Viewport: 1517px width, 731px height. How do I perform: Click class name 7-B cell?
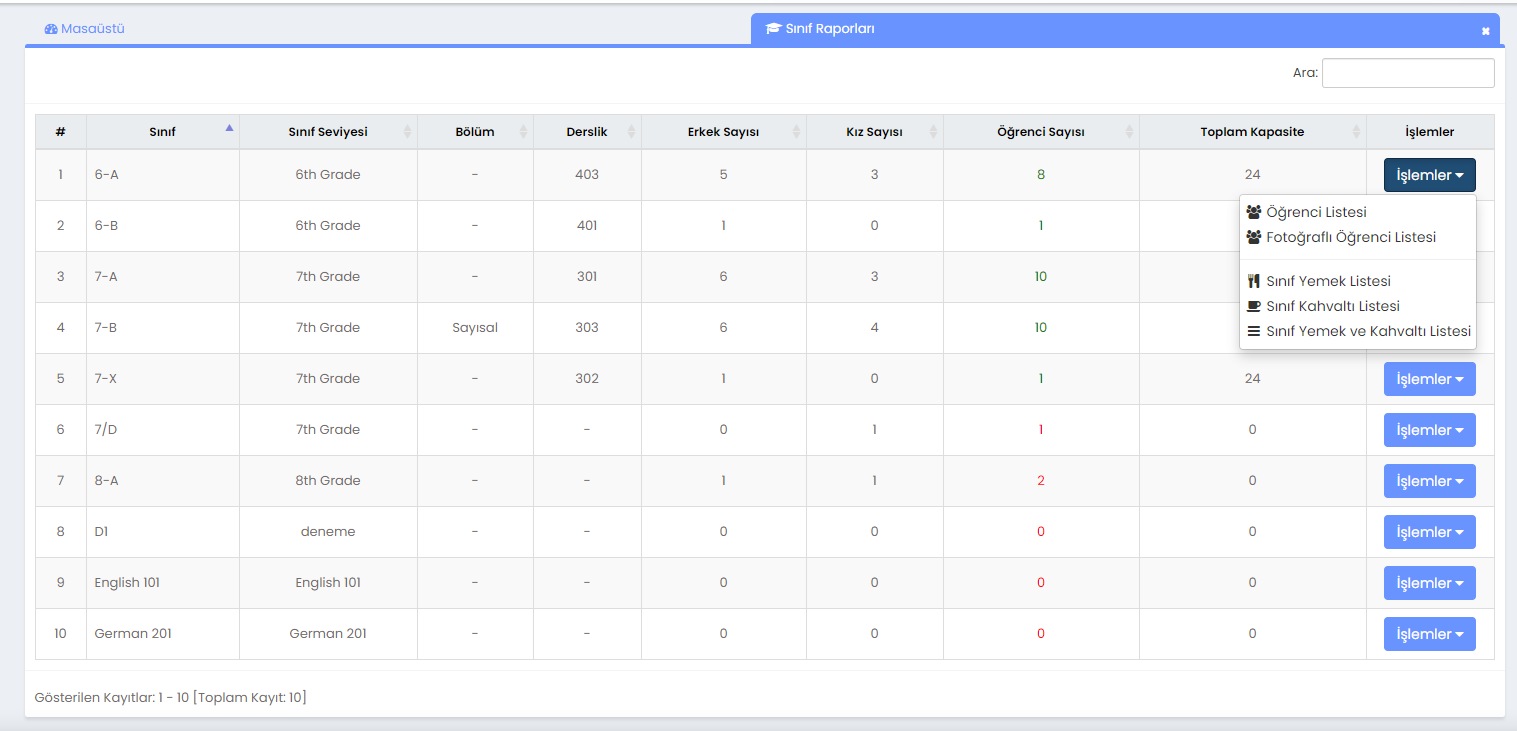pos(163,328)
